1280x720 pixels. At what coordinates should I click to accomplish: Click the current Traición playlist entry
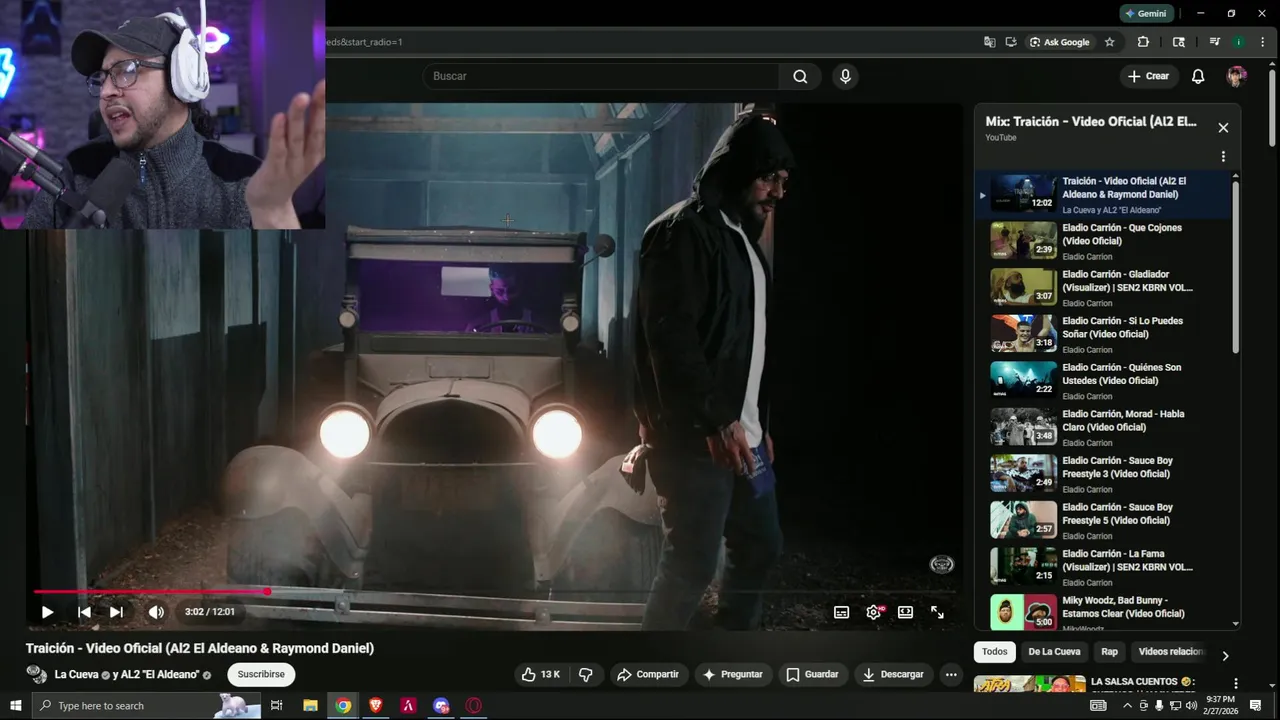pyautogui.click(x=1105, y=195)
